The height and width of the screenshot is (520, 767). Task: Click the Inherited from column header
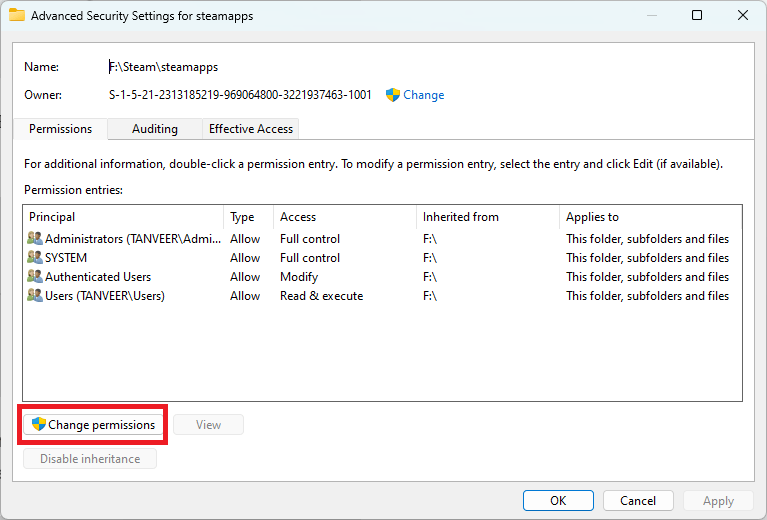[488, 217]
